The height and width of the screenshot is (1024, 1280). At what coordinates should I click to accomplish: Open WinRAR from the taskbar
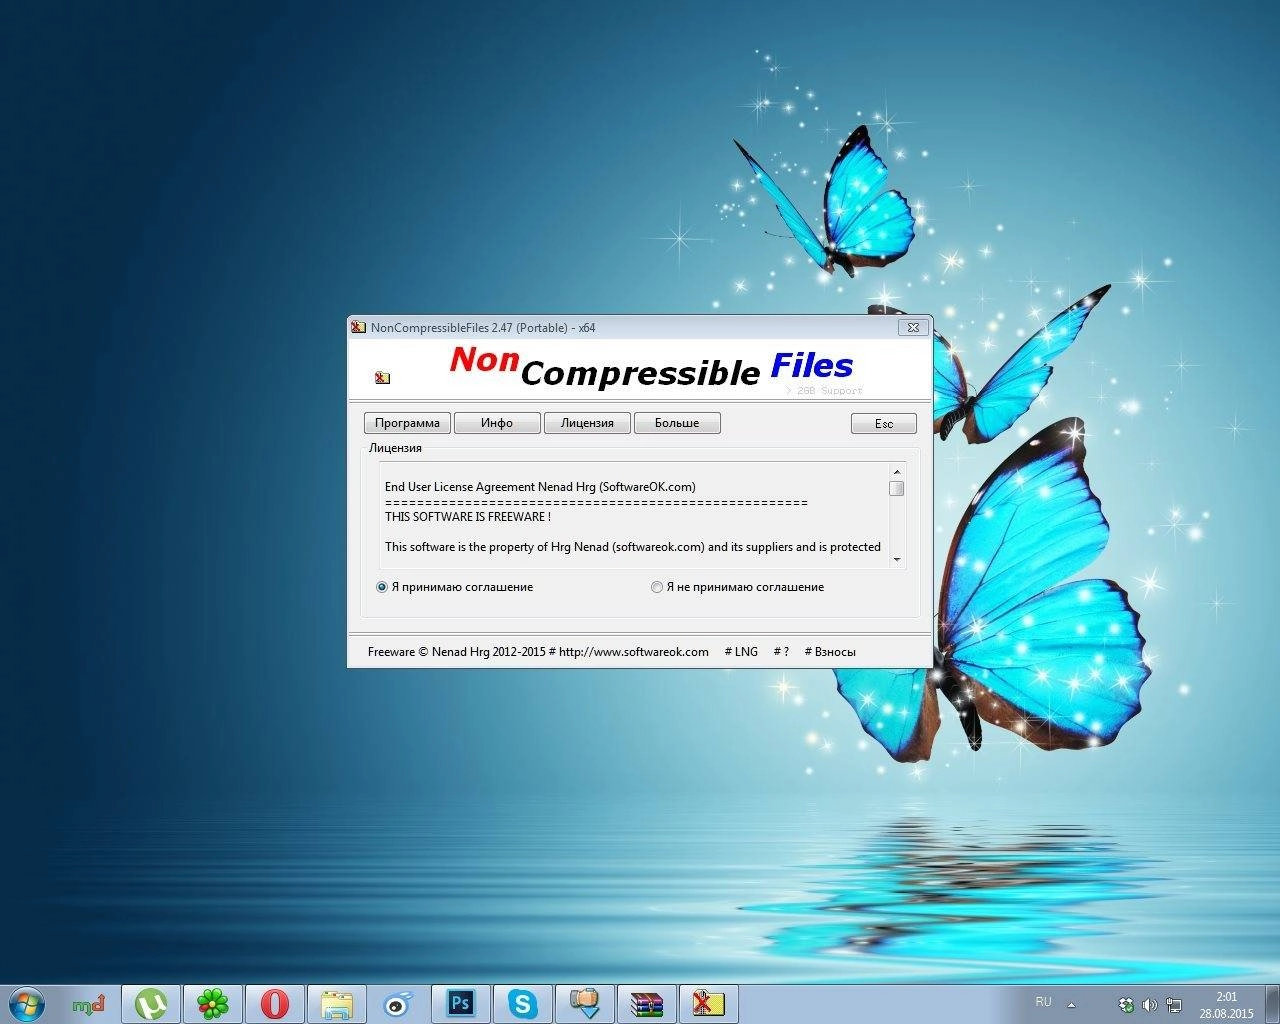pos(646,1003)
